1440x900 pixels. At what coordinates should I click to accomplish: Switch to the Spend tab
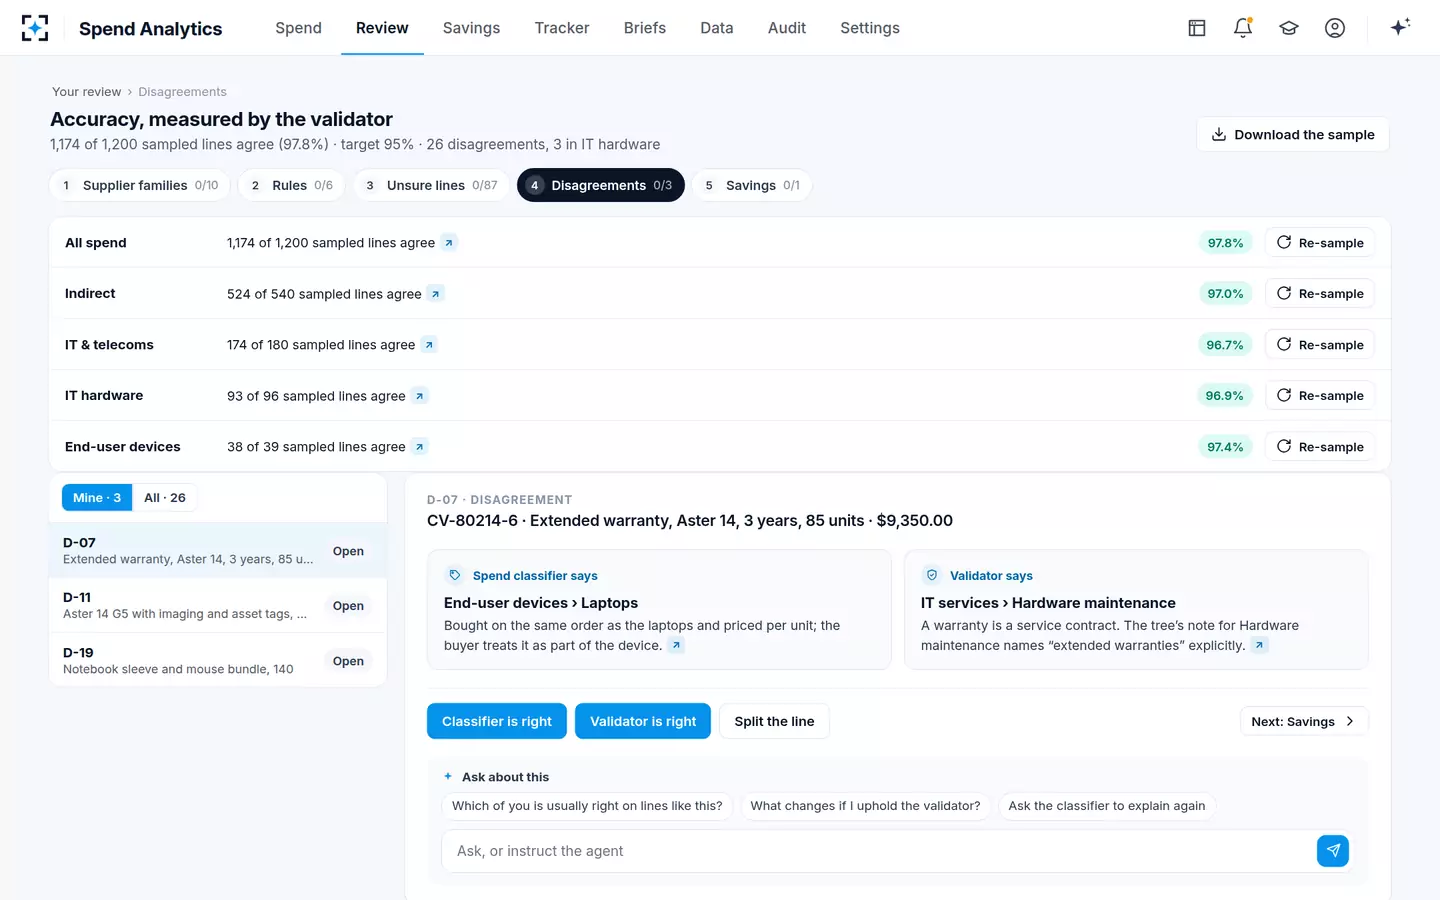coord(299,28)
